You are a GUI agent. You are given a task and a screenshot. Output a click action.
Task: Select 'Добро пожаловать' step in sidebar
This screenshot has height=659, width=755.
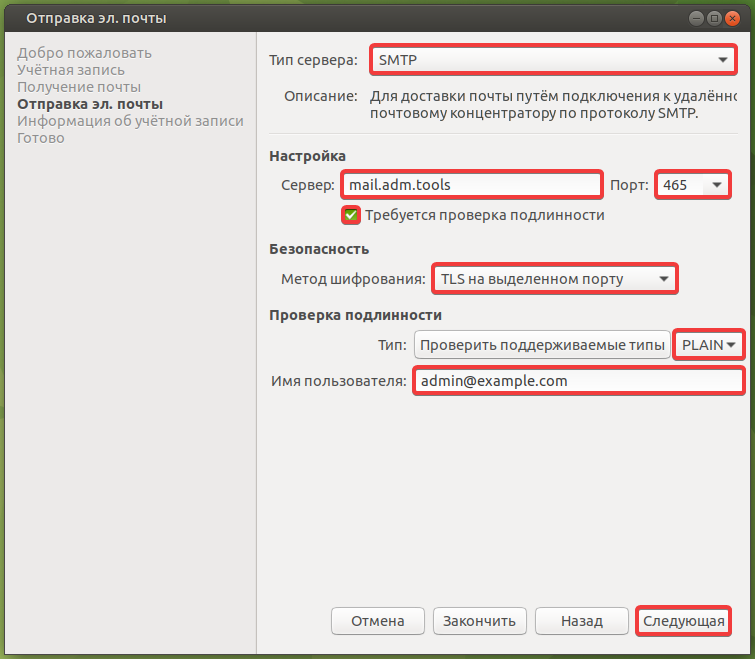[84, 53]
